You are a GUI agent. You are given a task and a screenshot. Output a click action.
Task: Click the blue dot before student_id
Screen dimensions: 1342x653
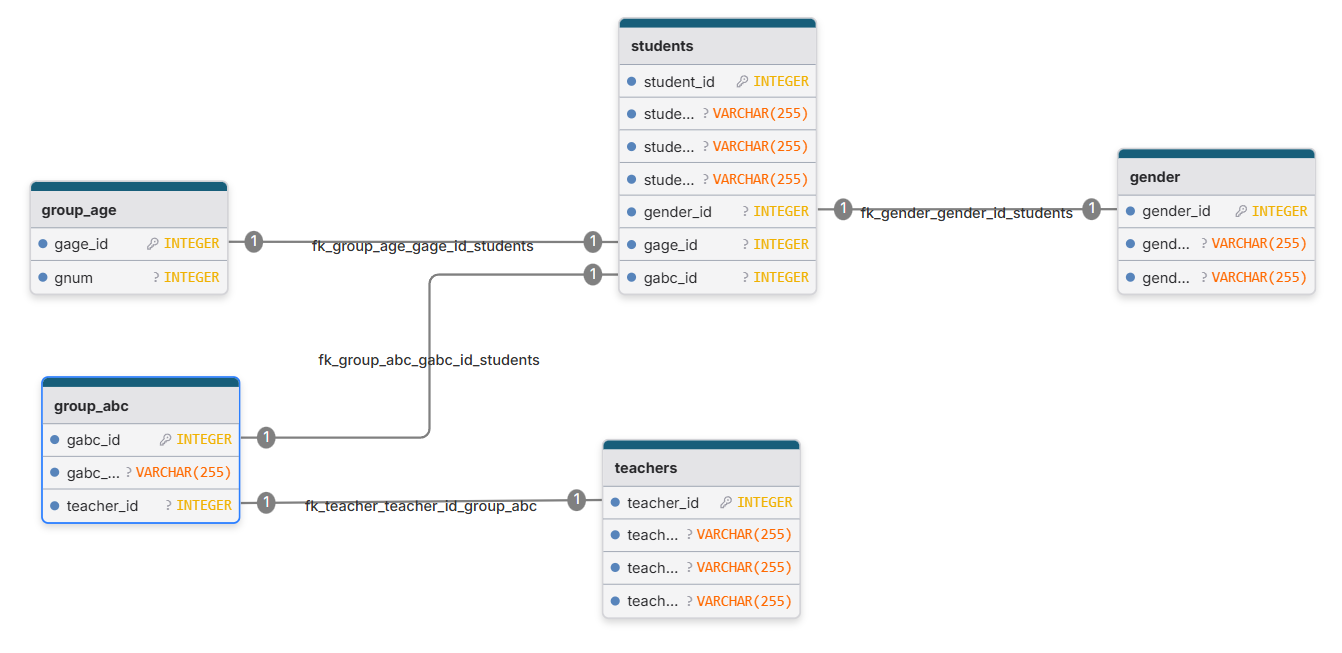point(632,81)
